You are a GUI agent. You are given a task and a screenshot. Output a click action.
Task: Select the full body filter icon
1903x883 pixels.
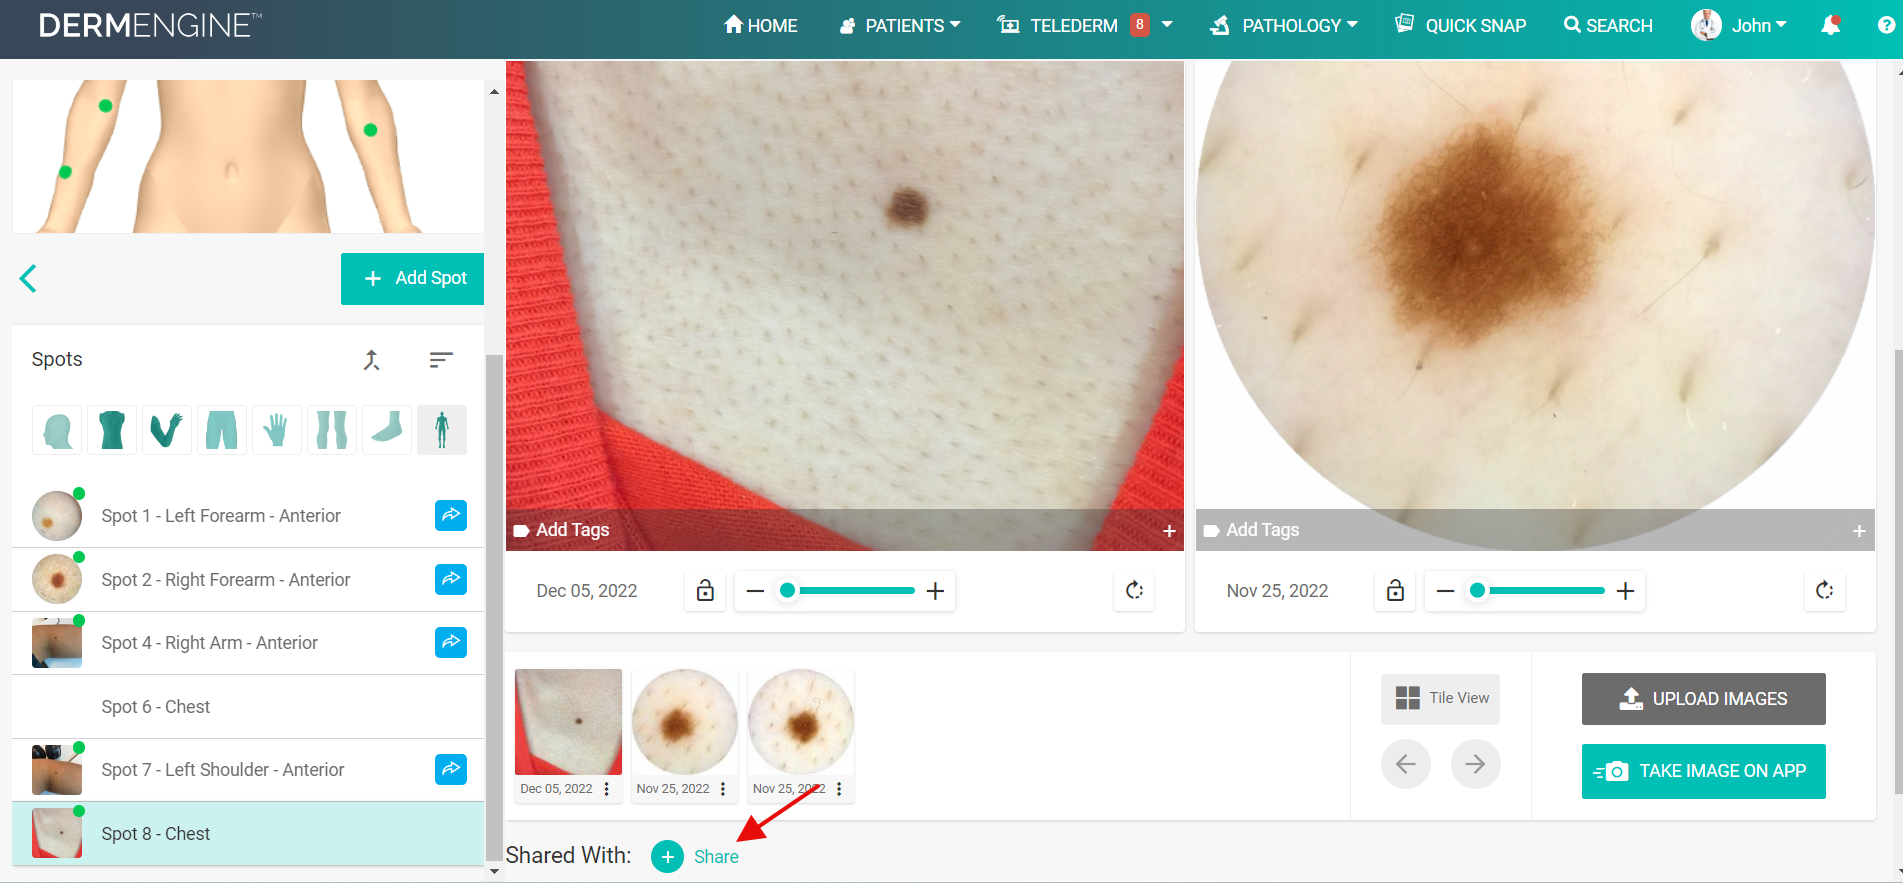442,430
